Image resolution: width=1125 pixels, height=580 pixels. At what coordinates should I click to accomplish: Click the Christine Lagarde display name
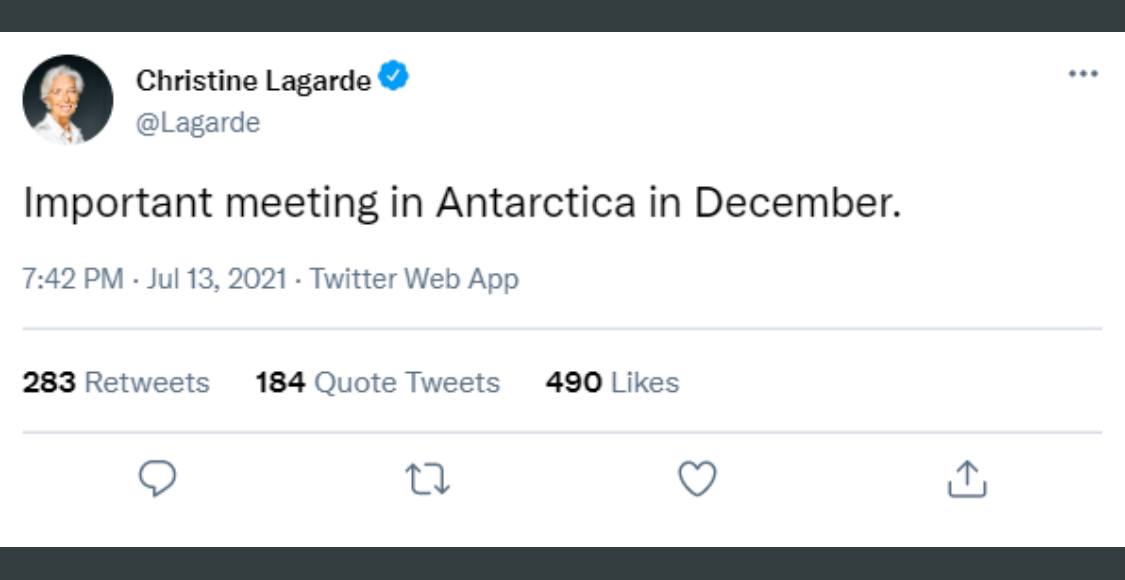point(253,80)
